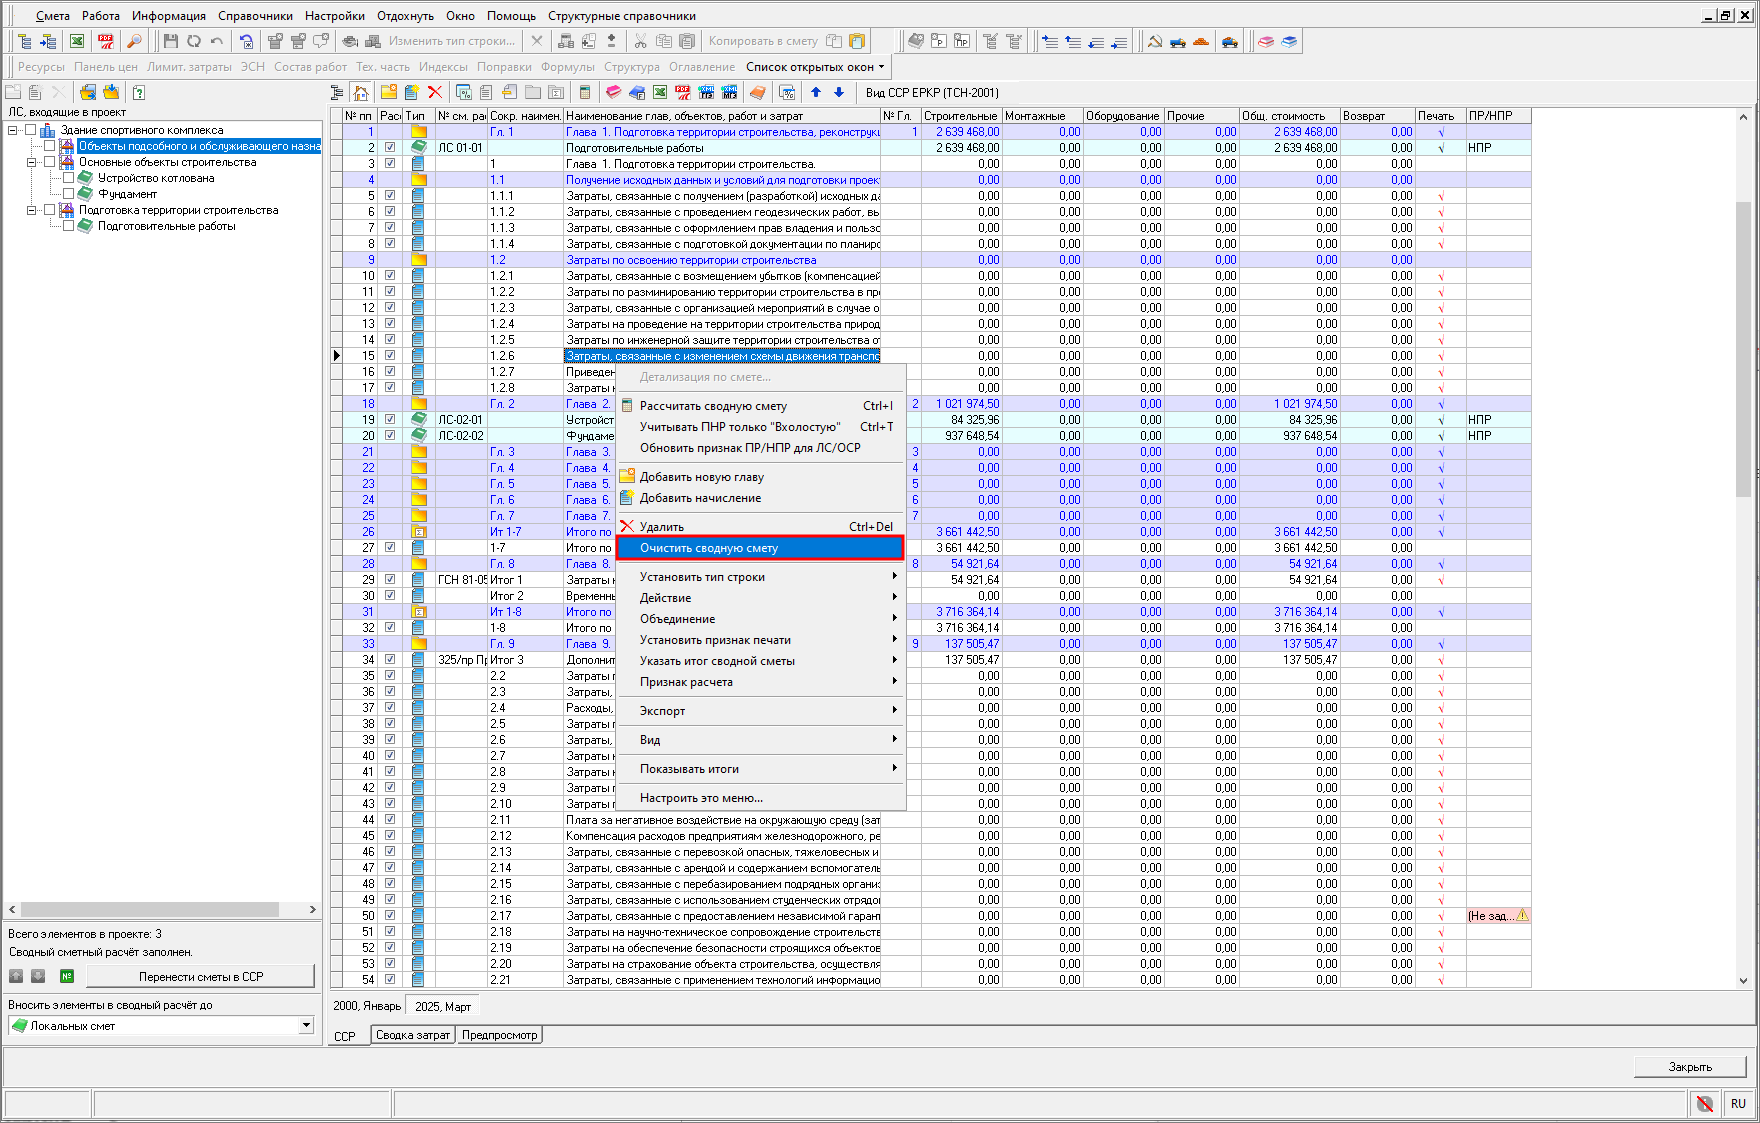Open the 'Локальных смет' dropdown
This screenshot has height=1123, width=1760.
306,1026
